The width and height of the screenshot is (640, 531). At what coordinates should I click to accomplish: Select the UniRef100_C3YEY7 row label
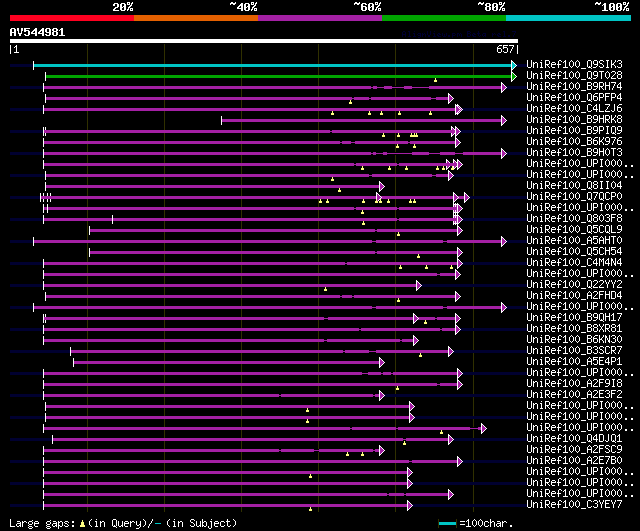pos(574,505)
